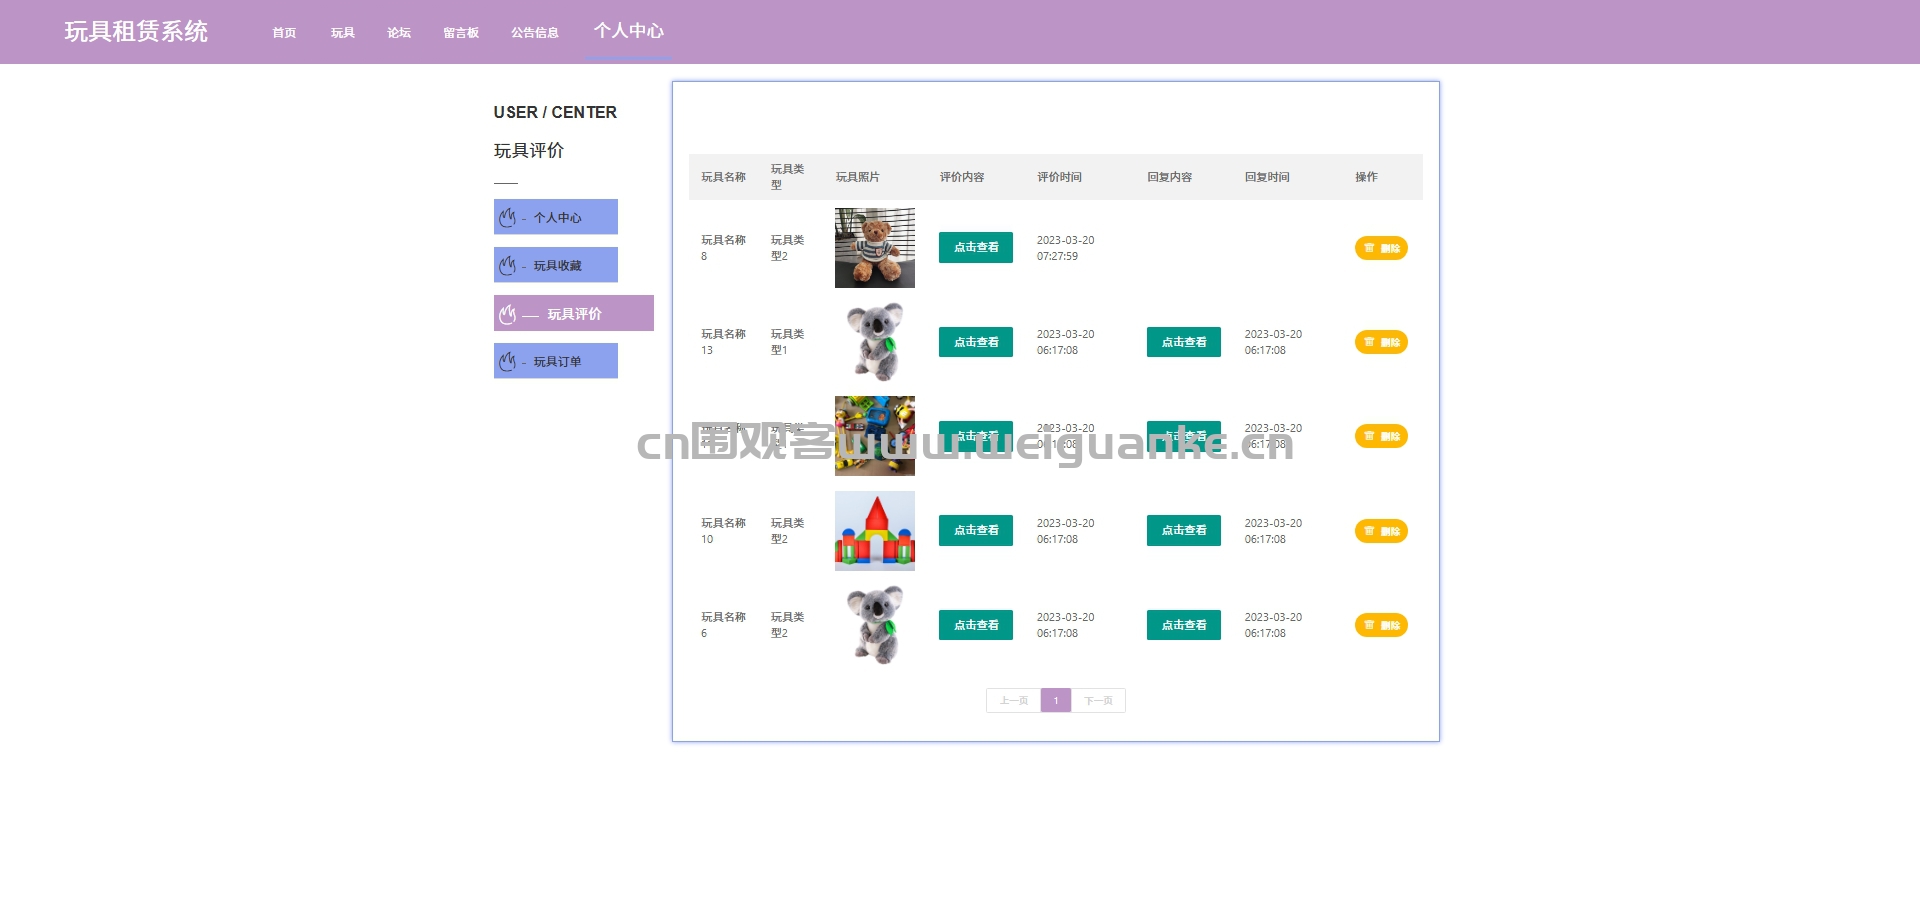Open the teddy bear photo thumbnail

[875, 248]
